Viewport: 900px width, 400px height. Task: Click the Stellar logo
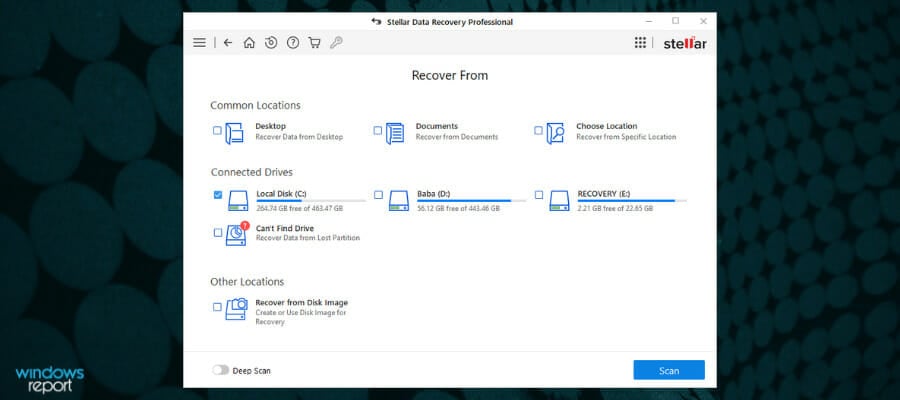pyautogui.click(x=685, y=44)
